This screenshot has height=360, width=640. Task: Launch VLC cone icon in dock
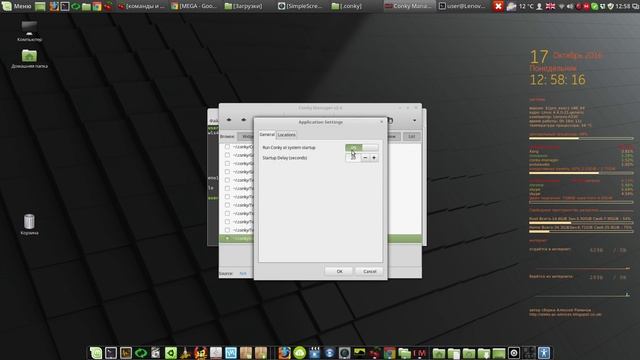click(x=185, y=353)
